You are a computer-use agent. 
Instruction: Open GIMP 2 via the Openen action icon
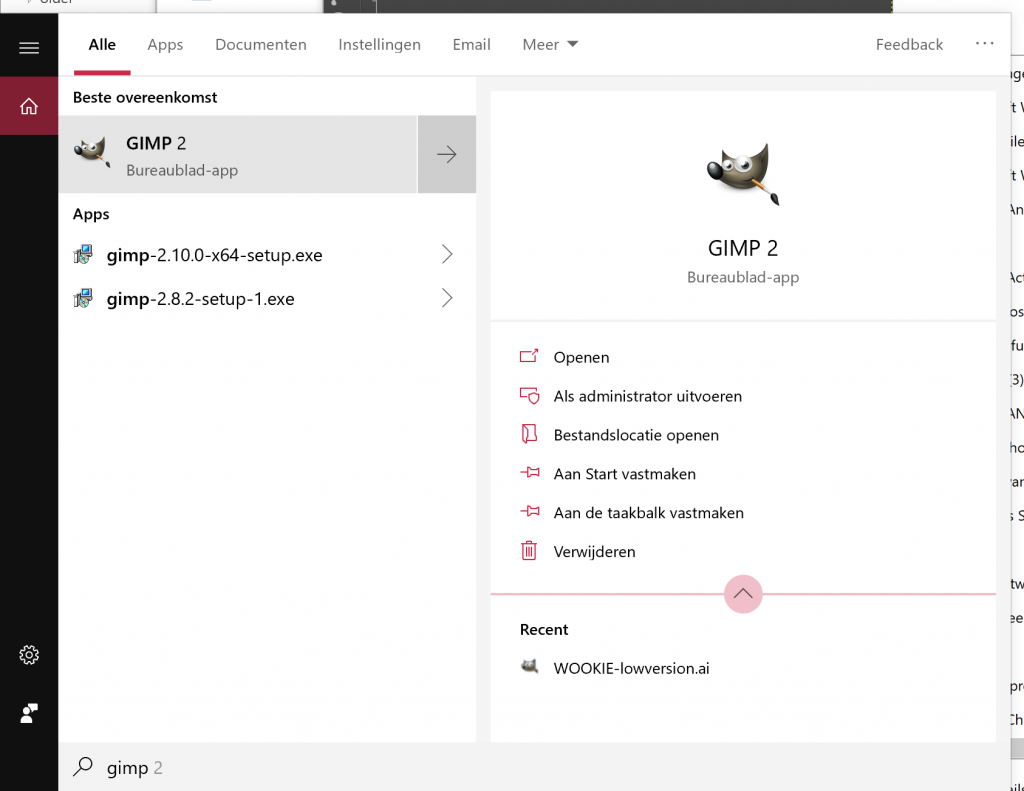[529, 357]
